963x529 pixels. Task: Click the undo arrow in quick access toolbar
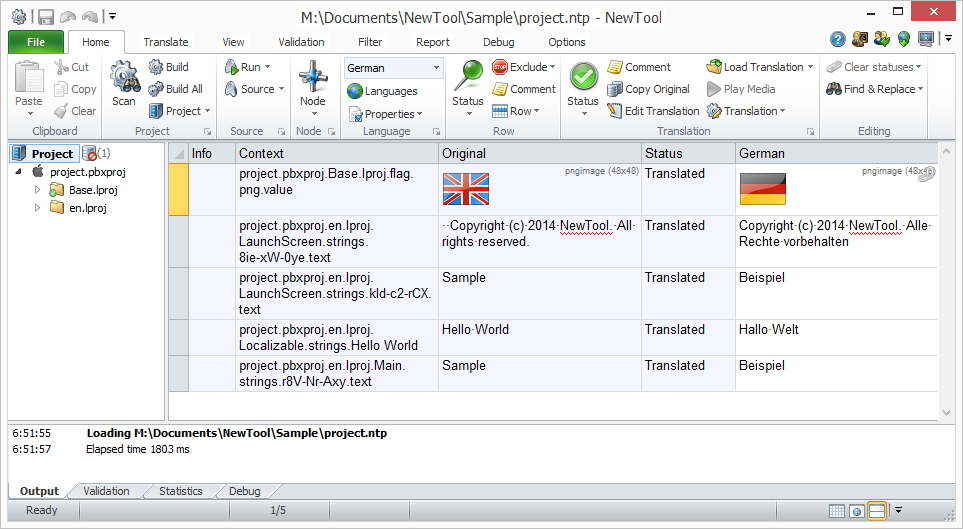[x=68, y=17]
